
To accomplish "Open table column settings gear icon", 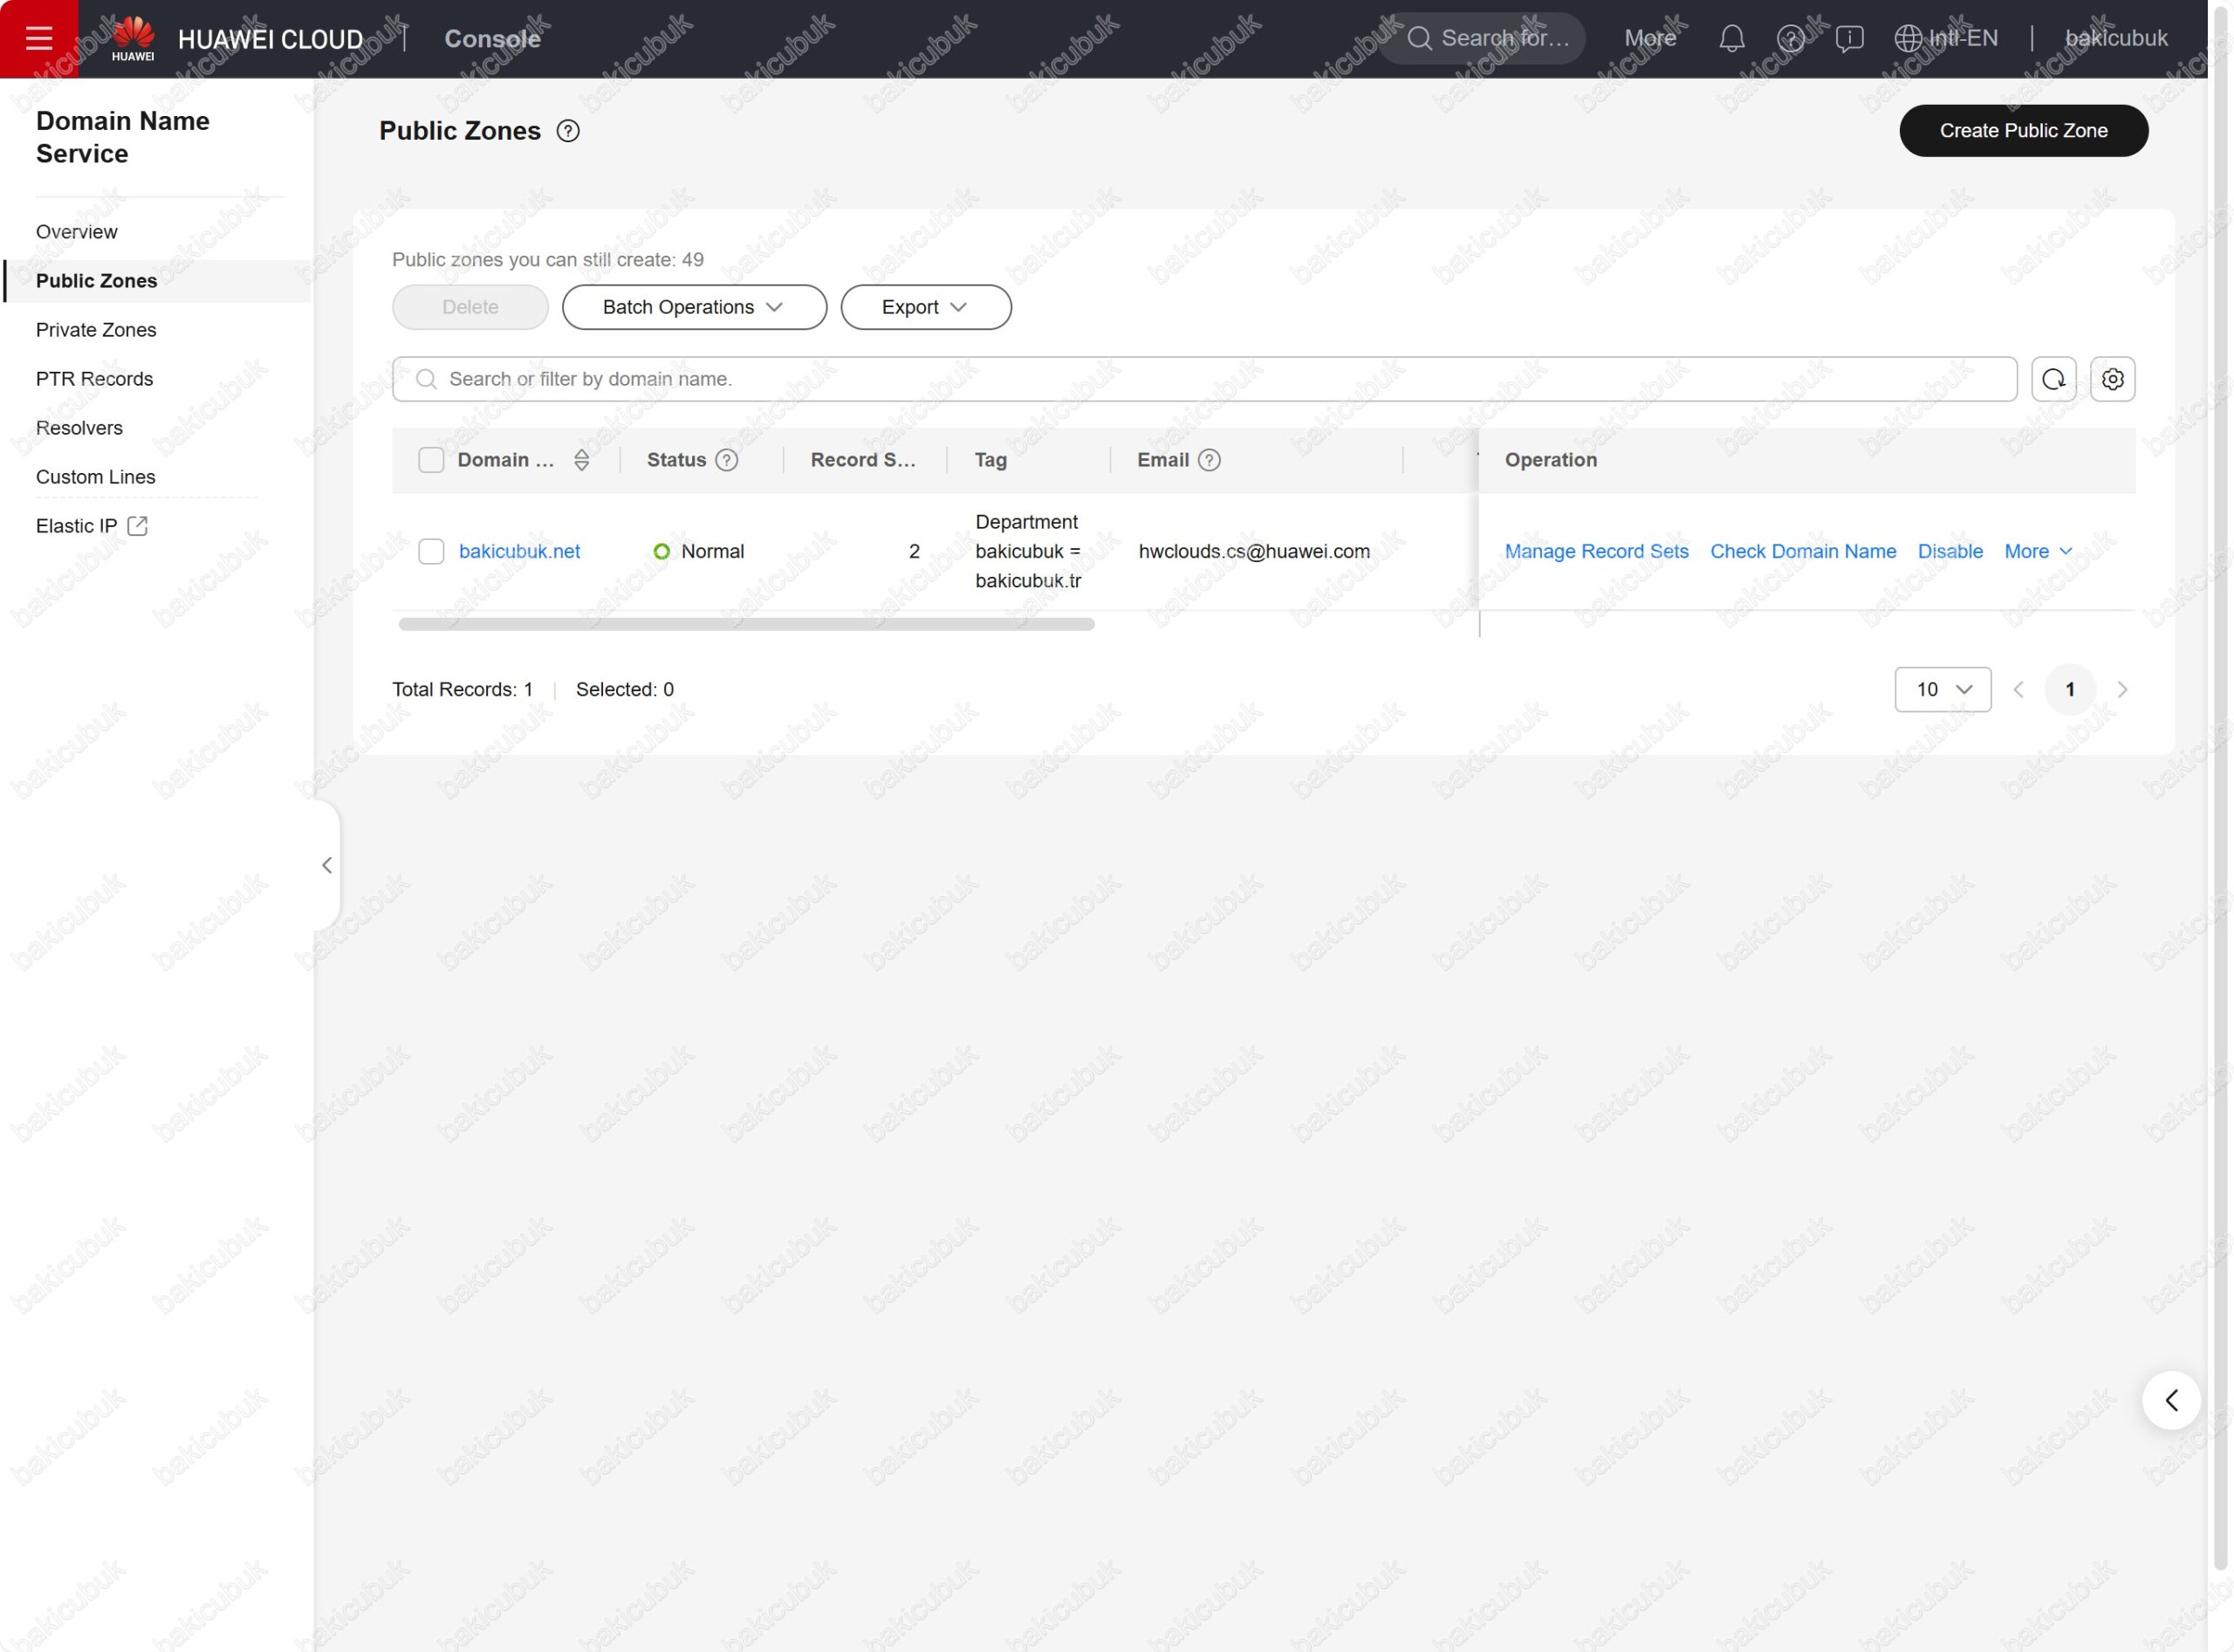I will tap(2112, 379).
